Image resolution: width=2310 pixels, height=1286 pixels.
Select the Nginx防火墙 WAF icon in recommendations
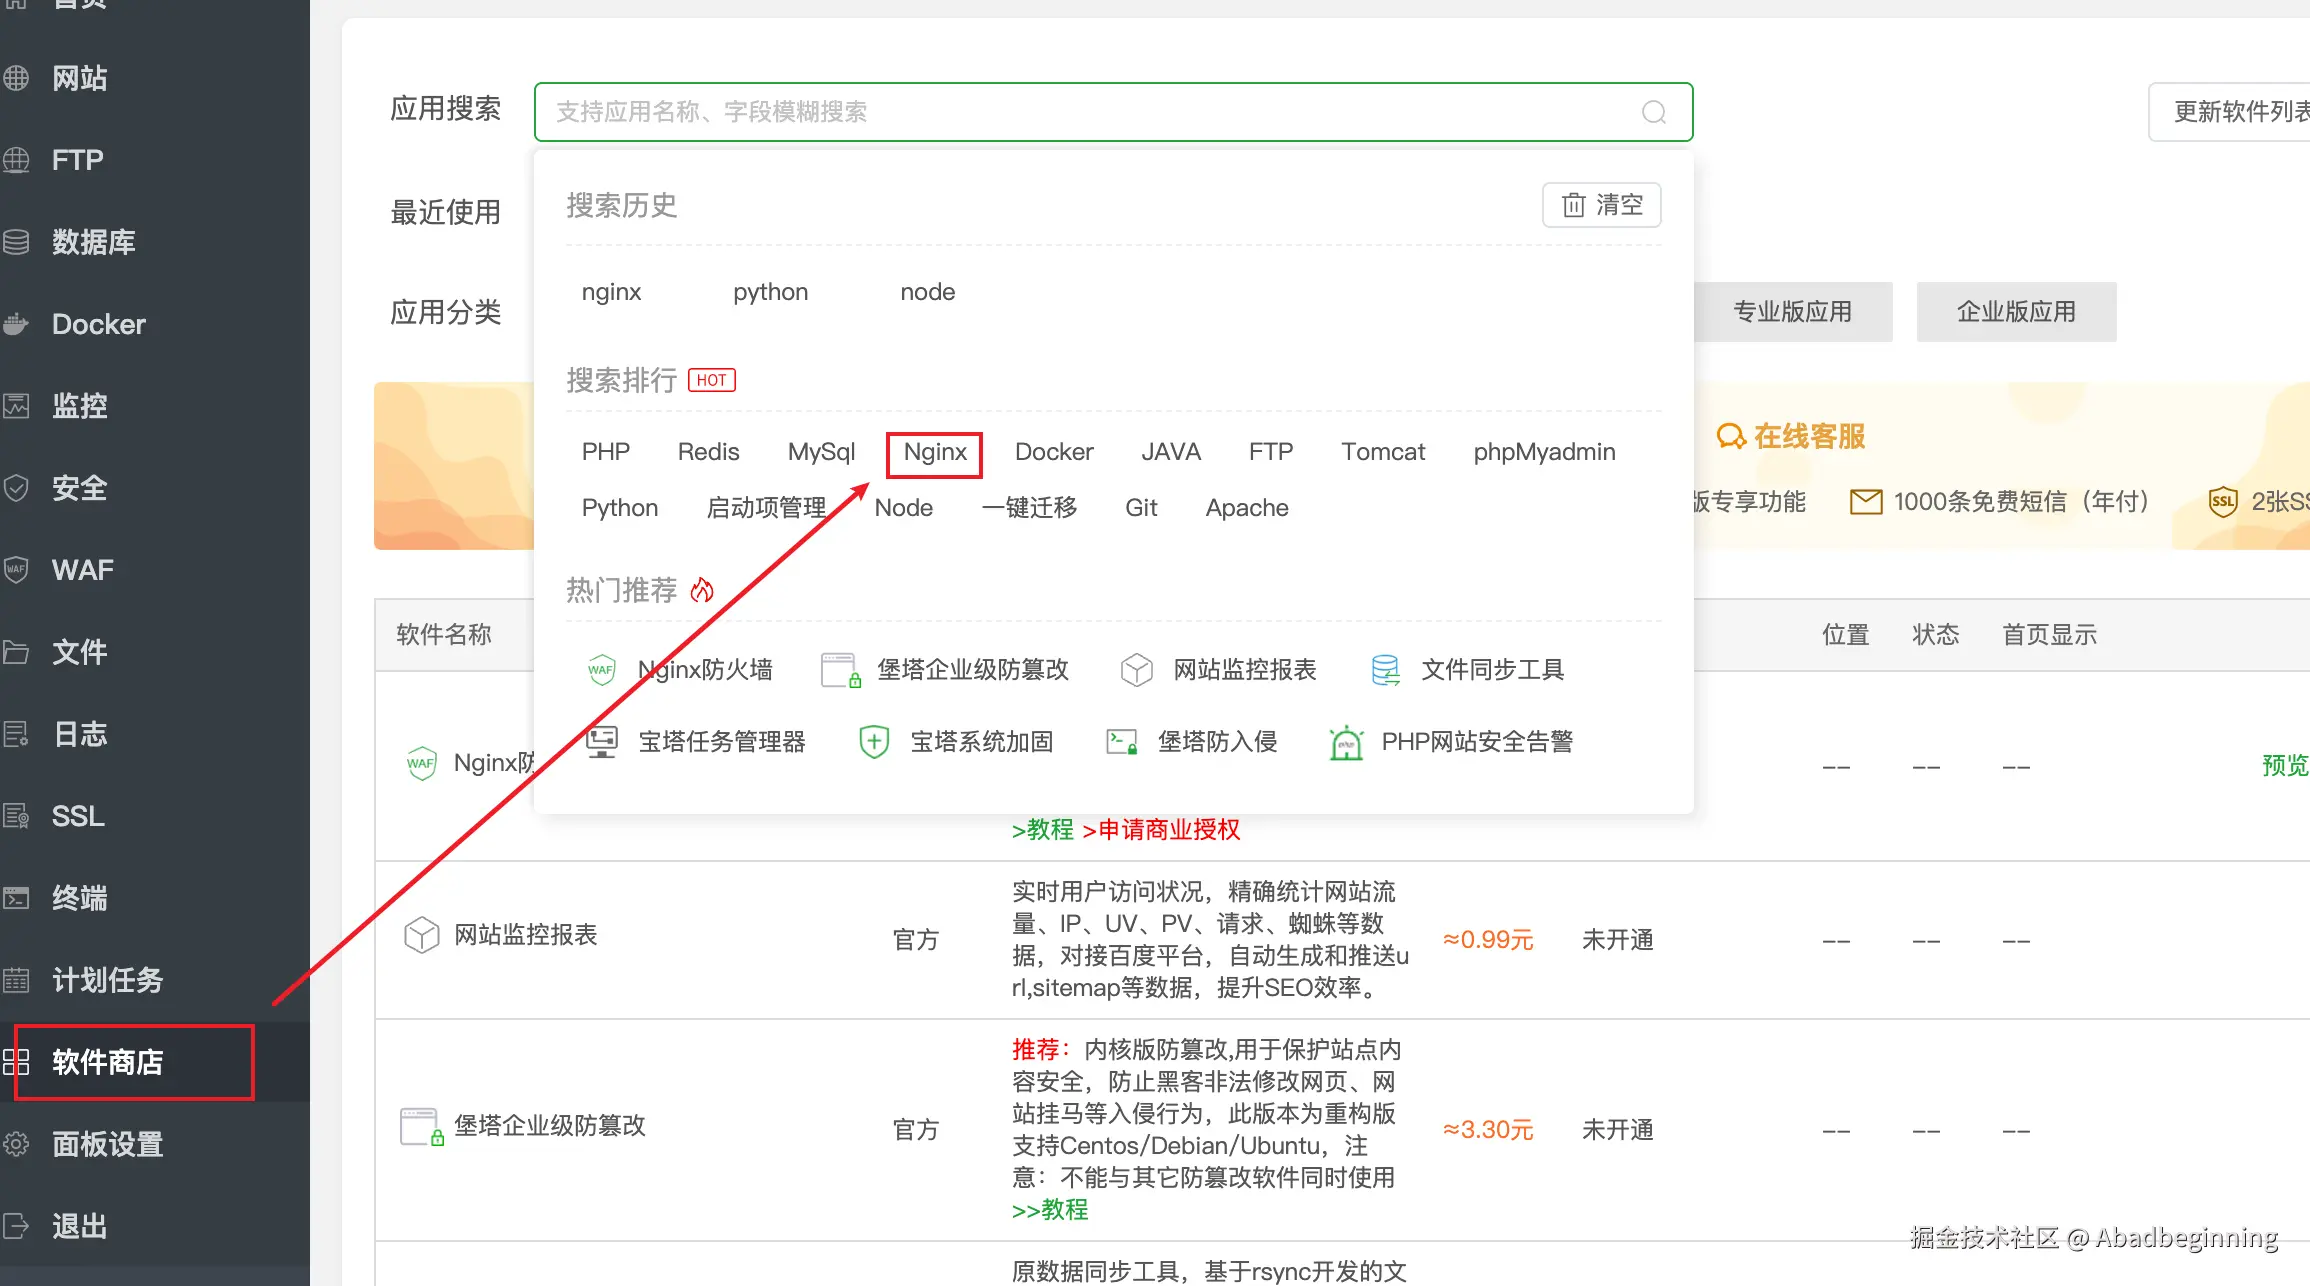601,670
